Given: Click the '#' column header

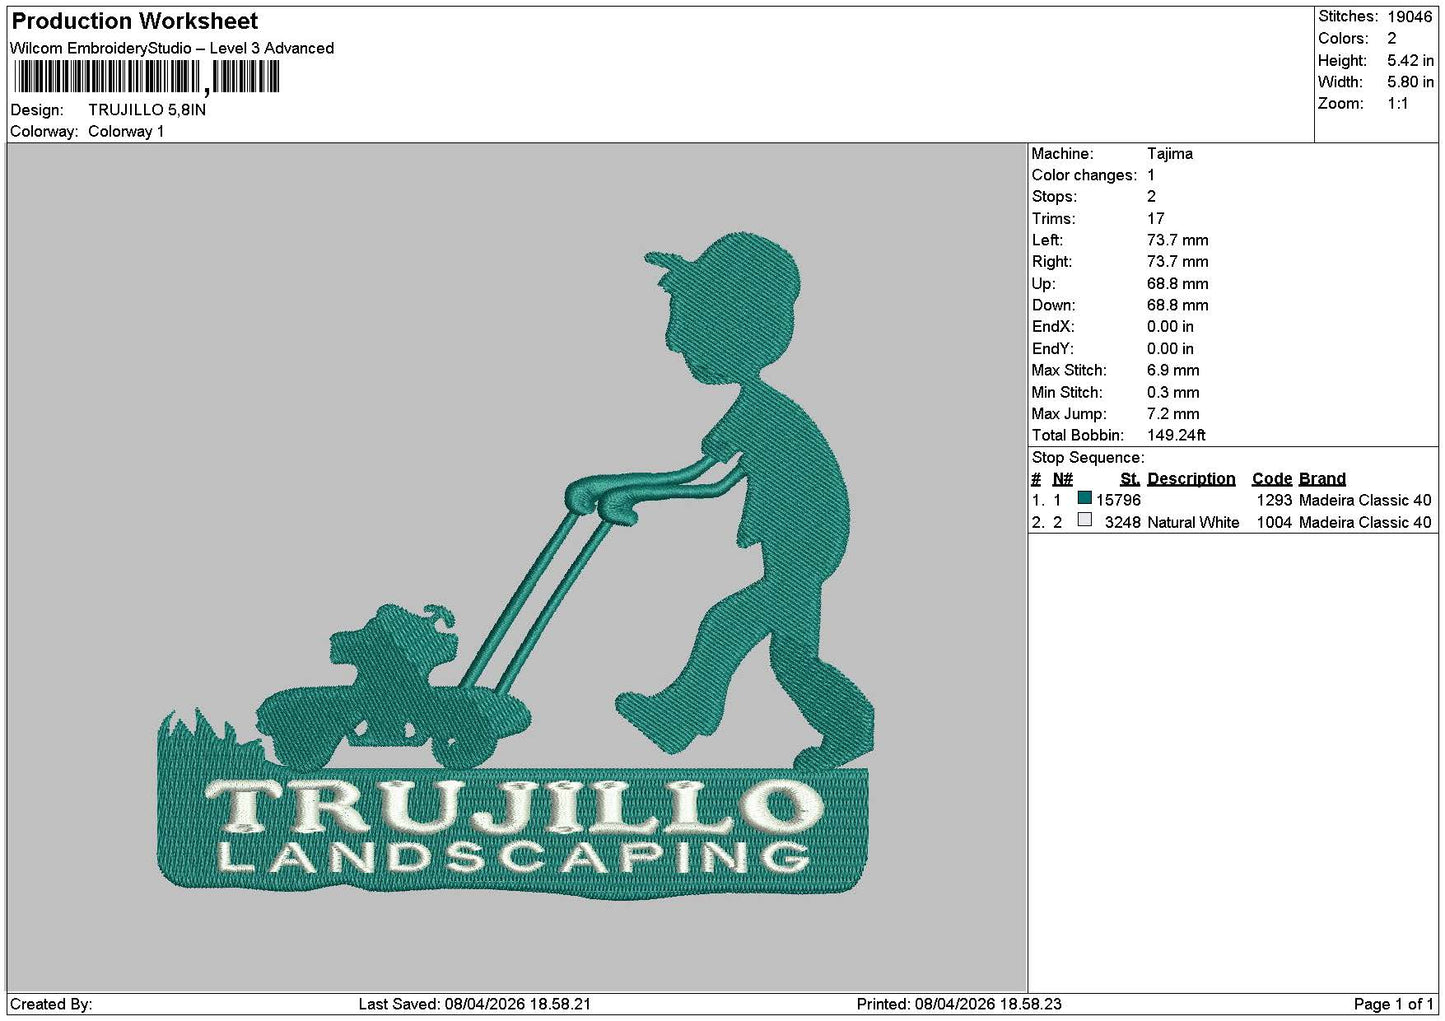Looking at the screenshot, I should [1036, 479].
